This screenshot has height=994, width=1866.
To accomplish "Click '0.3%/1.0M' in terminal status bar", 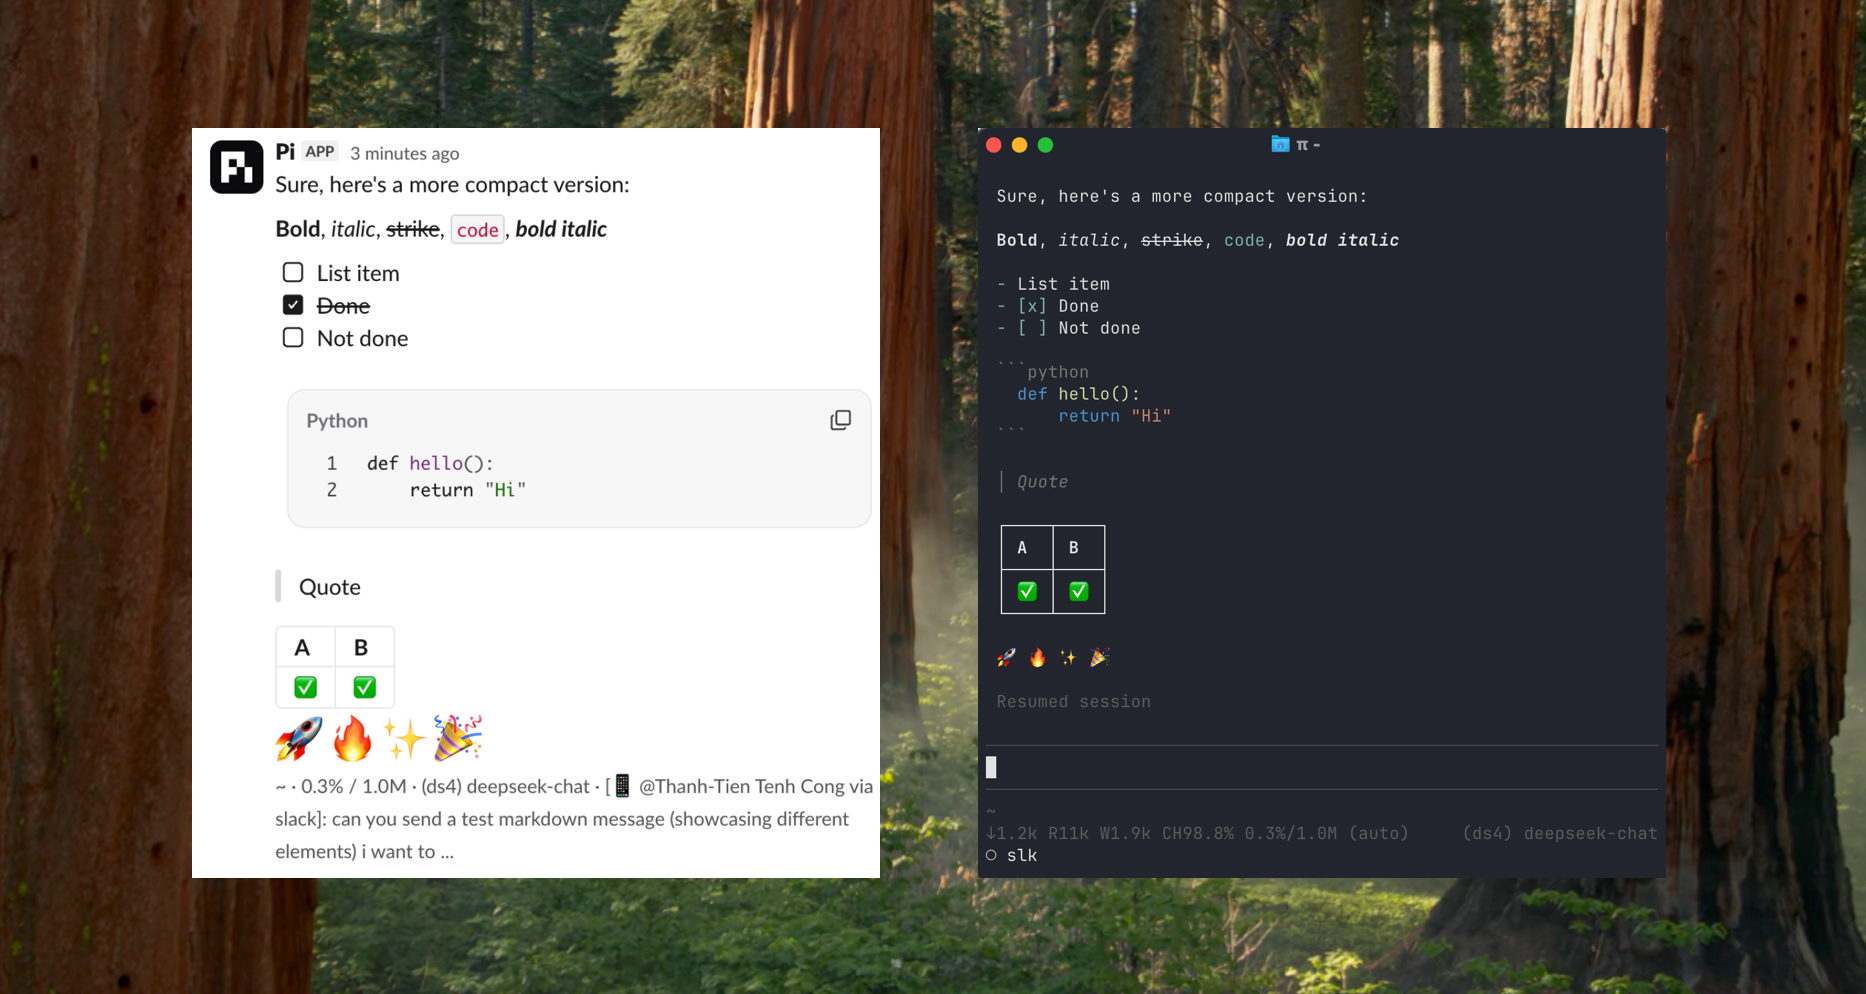I will click(1291, 833).
